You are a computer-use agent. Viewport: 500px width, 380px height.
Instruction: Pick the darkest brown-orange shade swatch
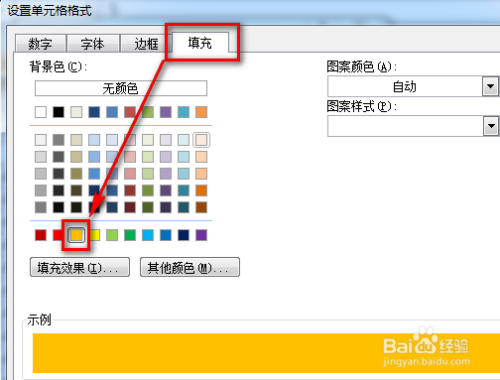click(201, 207)
